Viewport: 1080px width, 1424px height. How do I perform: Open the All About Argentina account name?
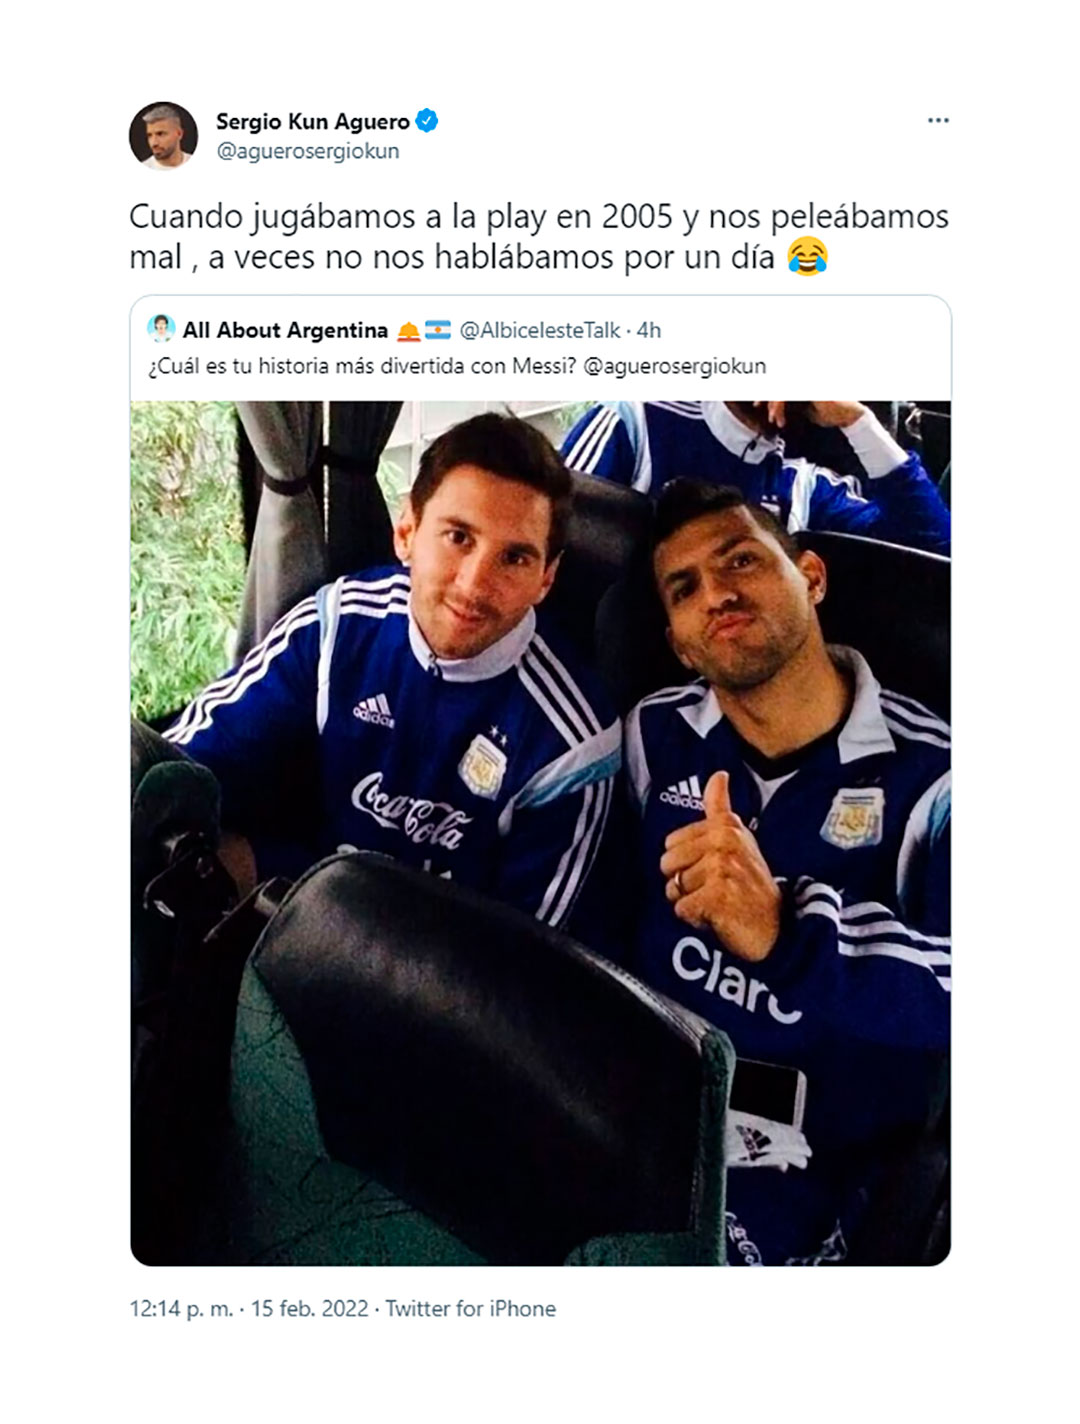[285, 330]
